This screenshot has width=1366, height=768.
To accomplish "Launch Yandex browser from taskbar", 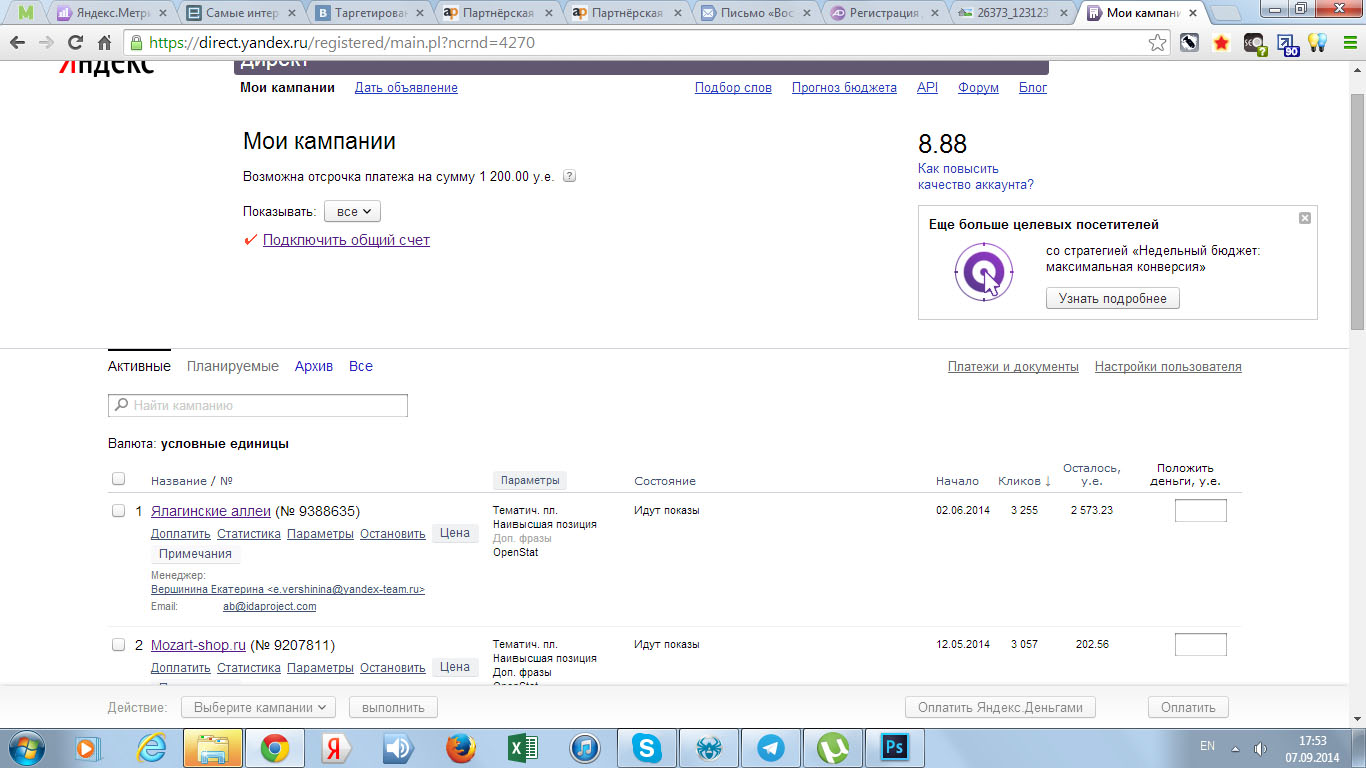I will click(337, 747).
